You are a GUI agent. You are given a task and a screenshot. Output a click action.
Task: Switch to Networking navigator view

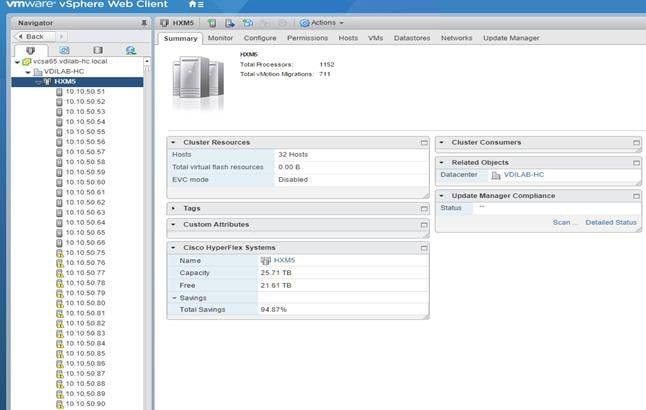click(131, 50)
